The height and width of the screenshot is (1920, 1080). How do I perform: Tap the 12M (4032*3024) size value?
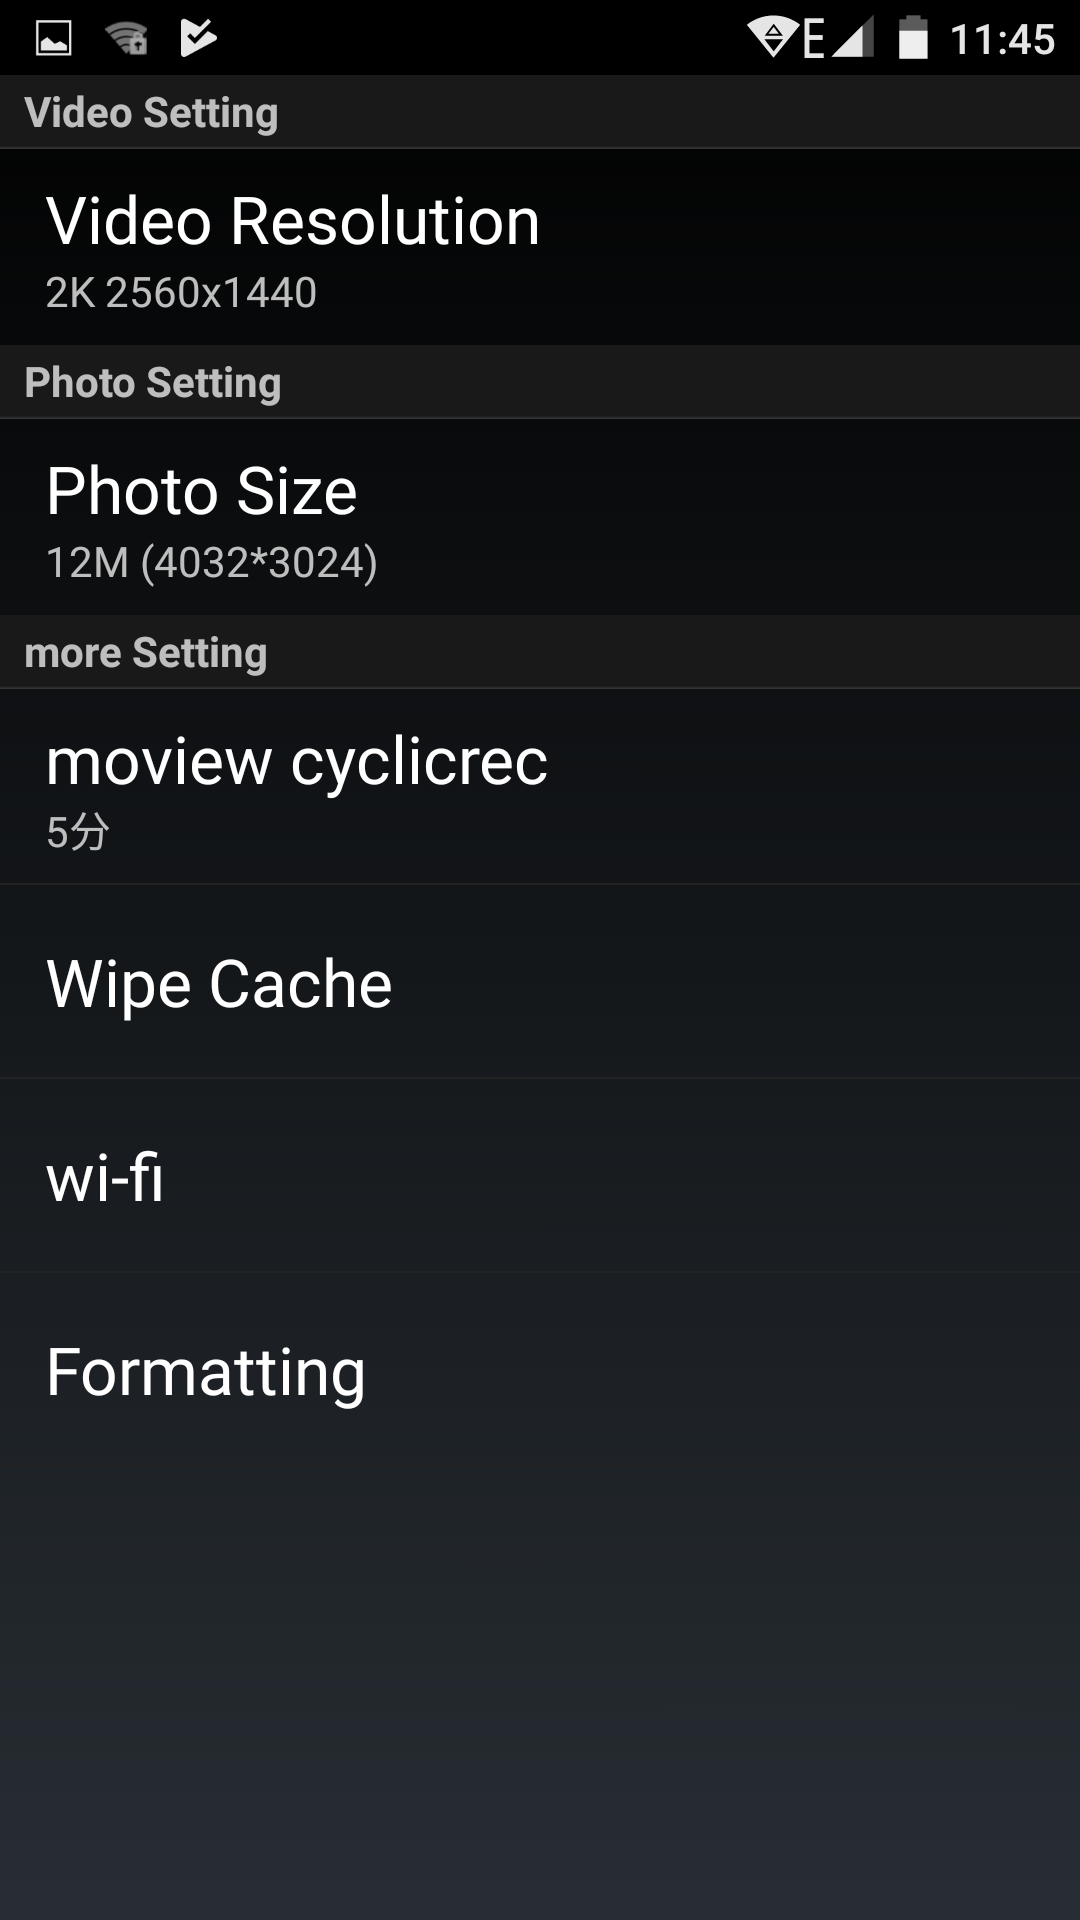point(212,563)
